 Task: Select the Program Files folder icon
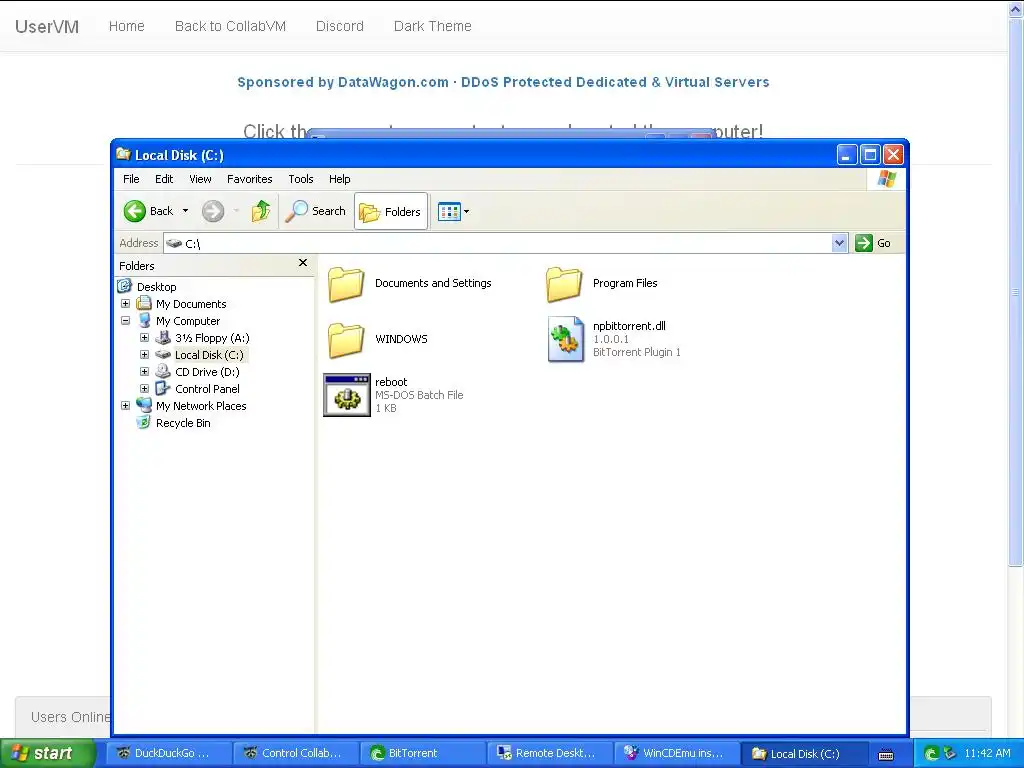(564, 284)
